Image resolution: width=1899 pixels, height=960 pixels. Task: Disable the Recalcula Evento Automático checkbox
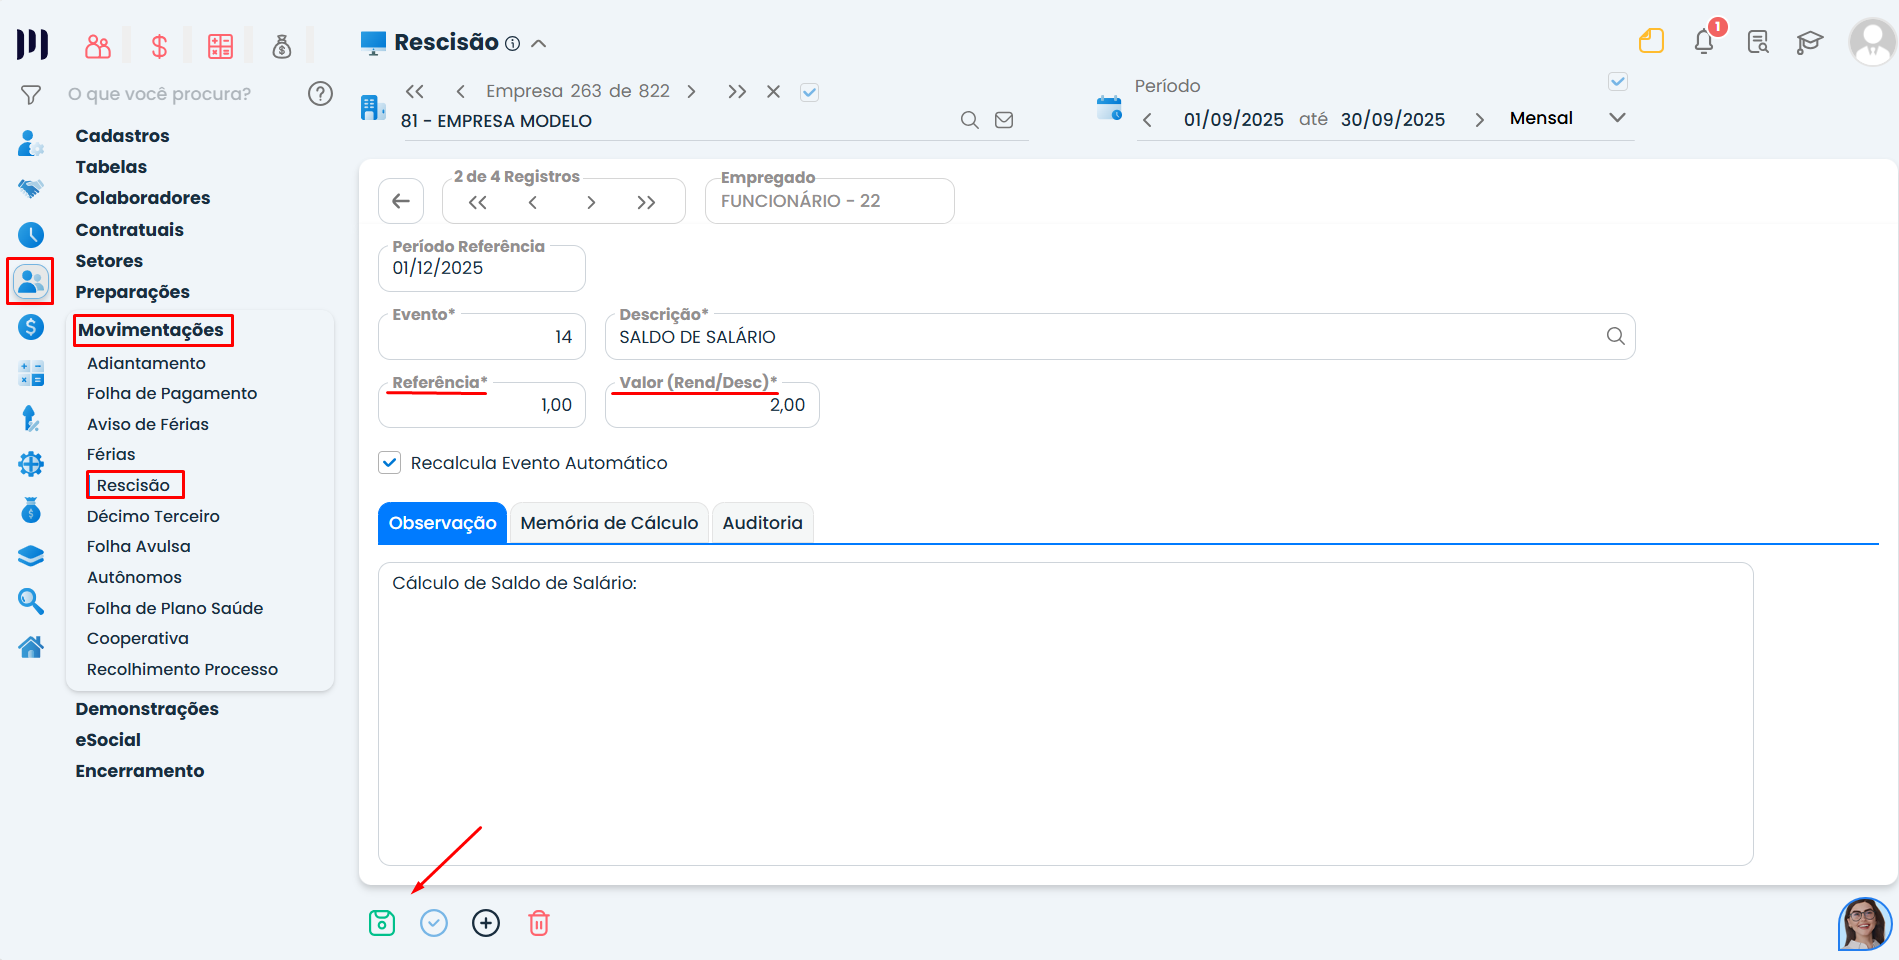(389, 462)
